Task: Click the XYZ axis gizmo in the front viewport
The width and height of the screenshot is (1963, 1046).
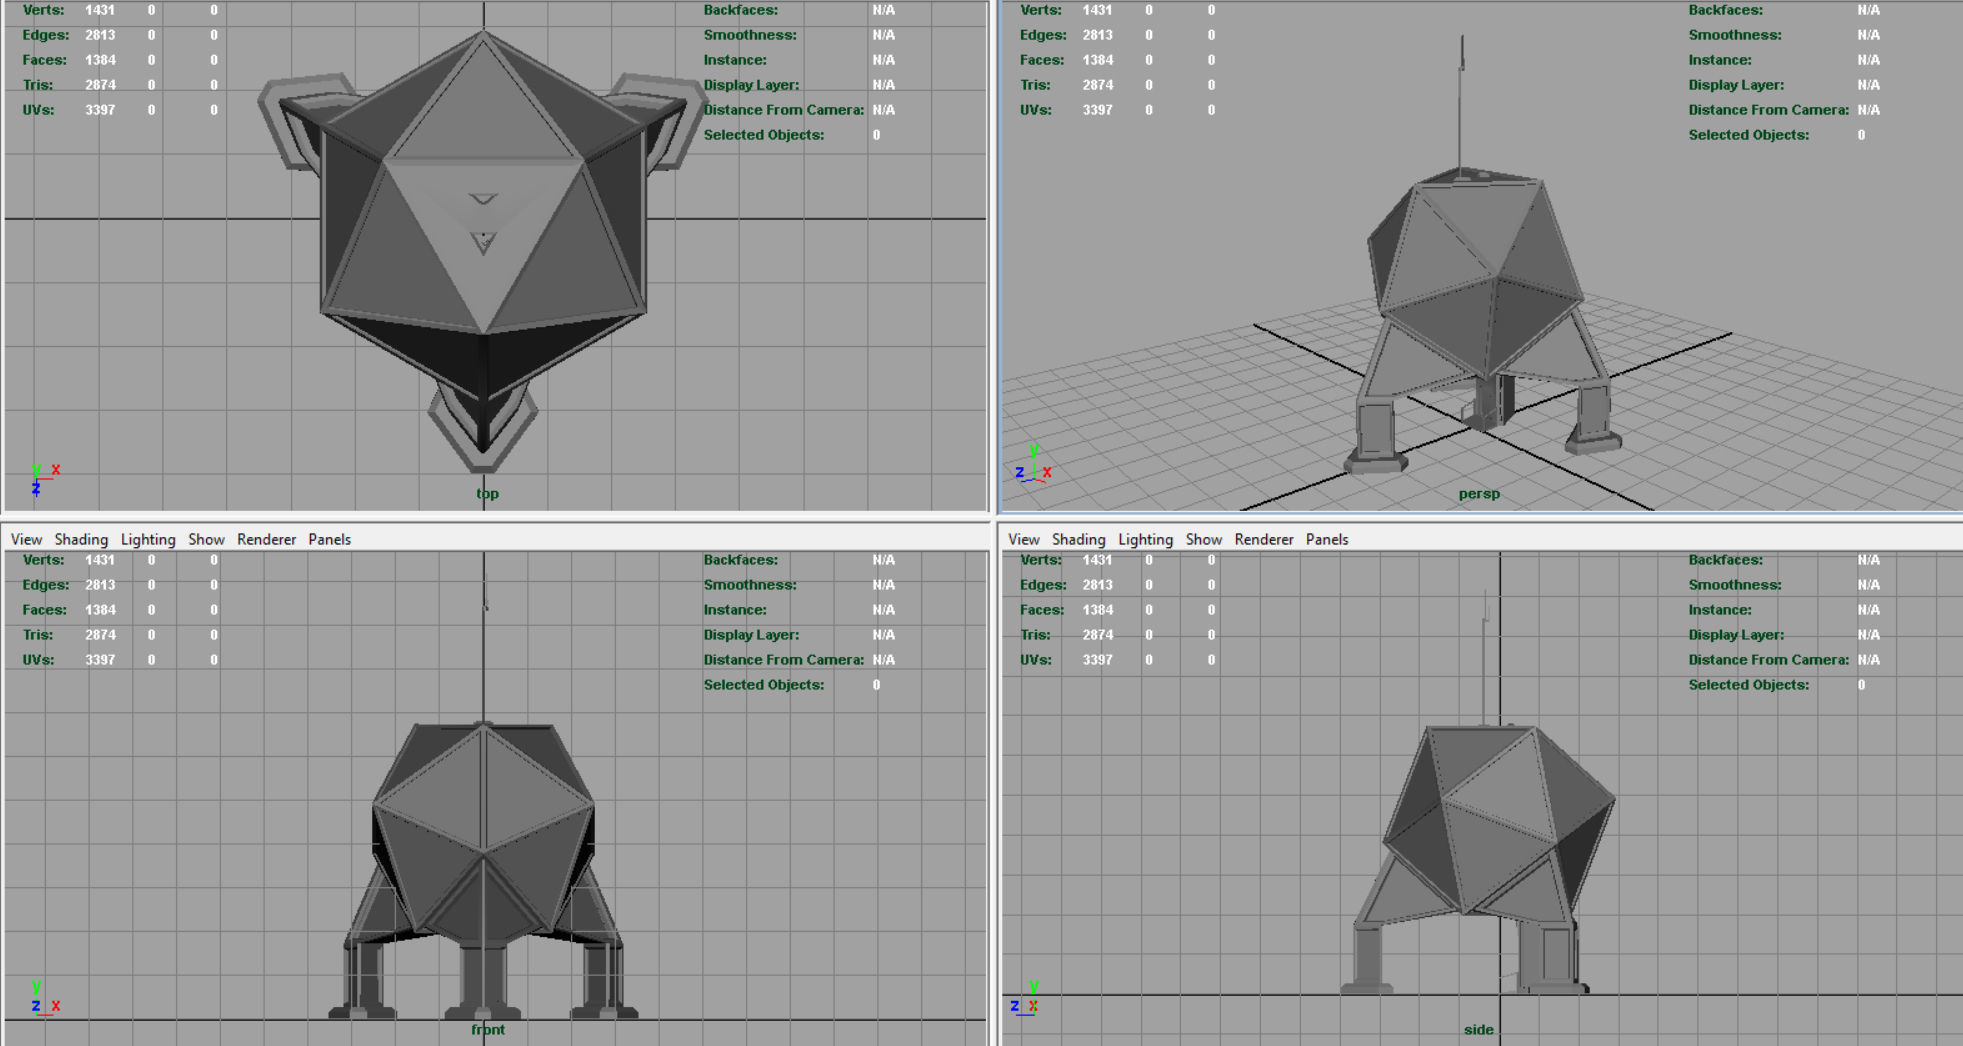Action: click(44, 998)
